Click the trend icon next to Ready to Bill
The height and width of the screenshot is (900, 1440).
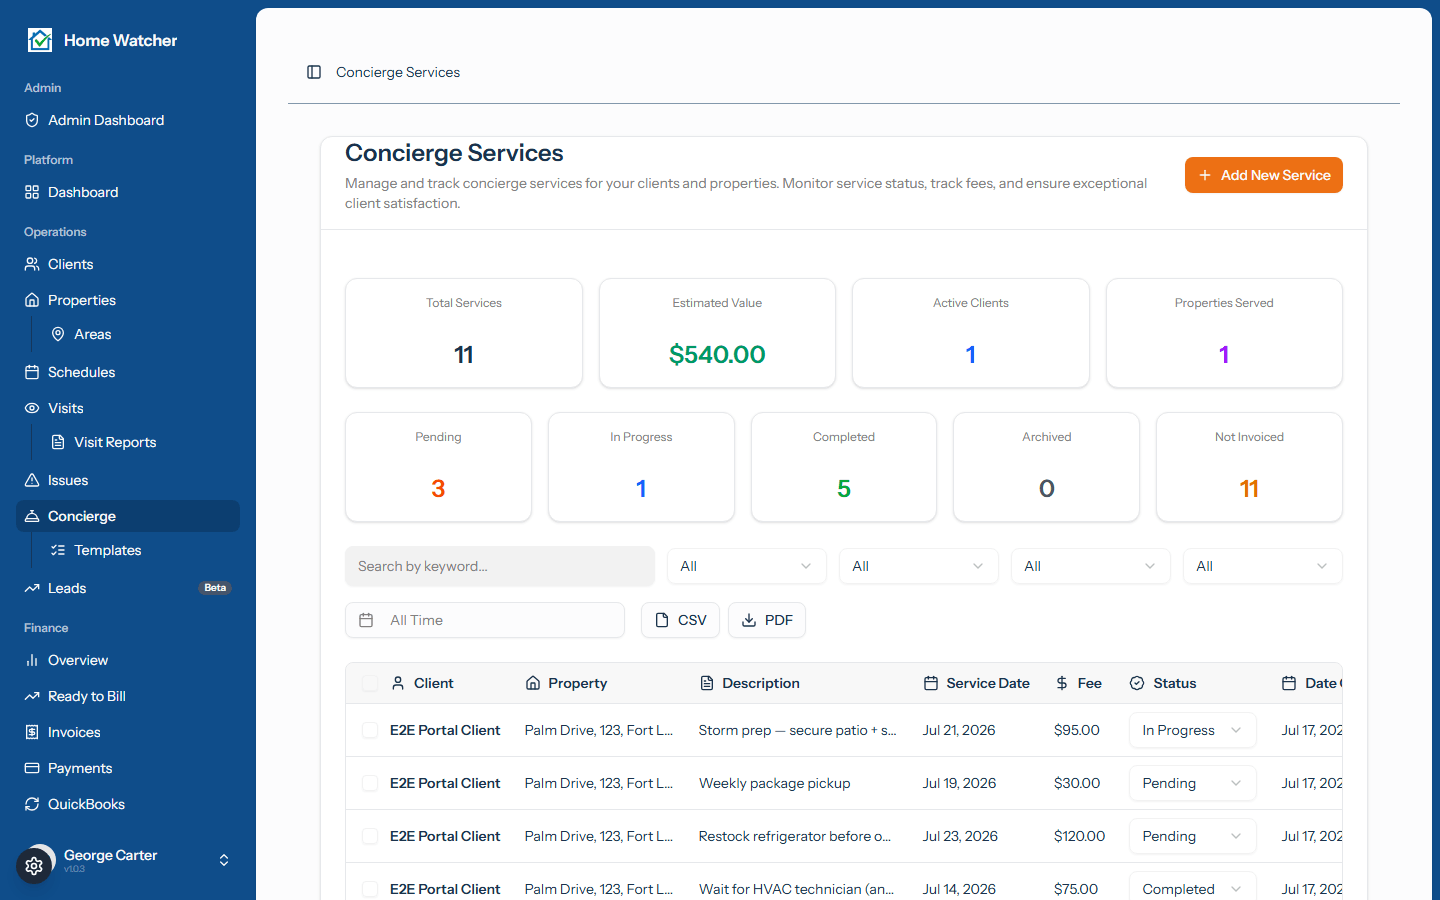pos(32,696)
